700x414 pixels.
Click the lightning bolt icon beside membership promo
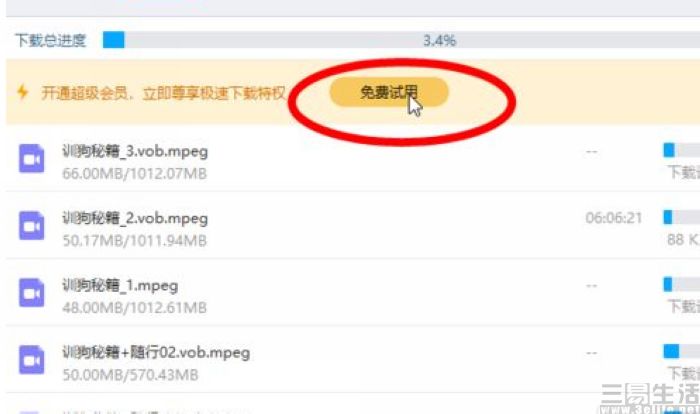(x=22, y=92)
